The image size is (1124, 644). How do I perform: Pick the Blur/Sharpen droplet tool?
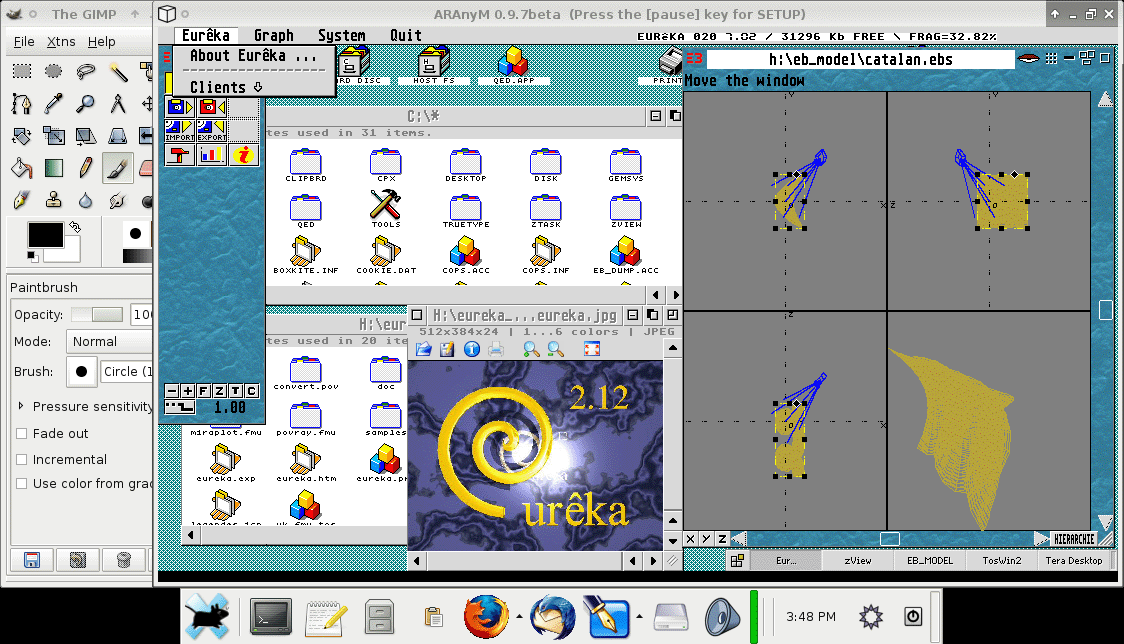[x=86, y=200]
